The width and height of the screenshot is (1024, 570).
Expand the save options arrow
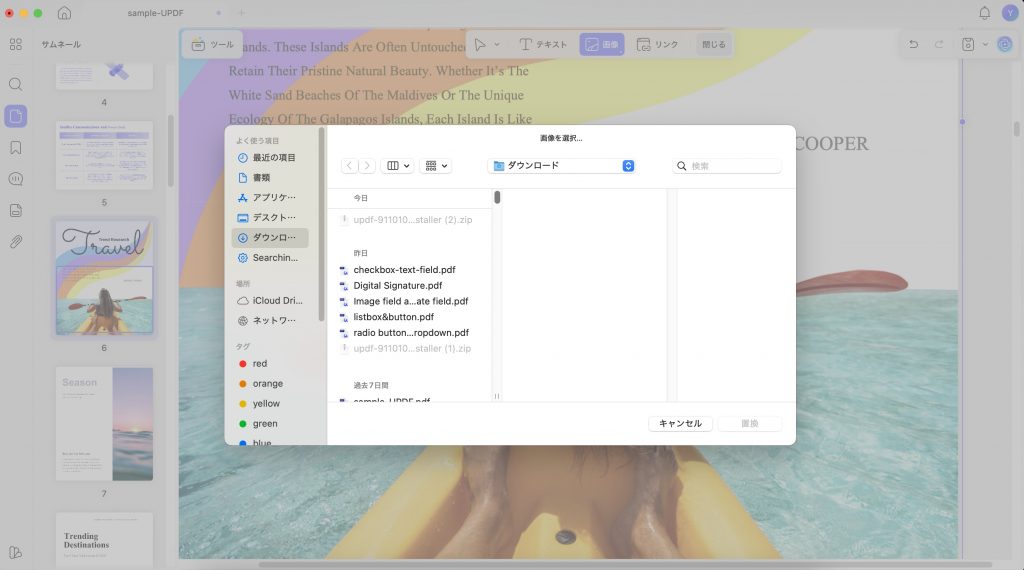(985, 44)
